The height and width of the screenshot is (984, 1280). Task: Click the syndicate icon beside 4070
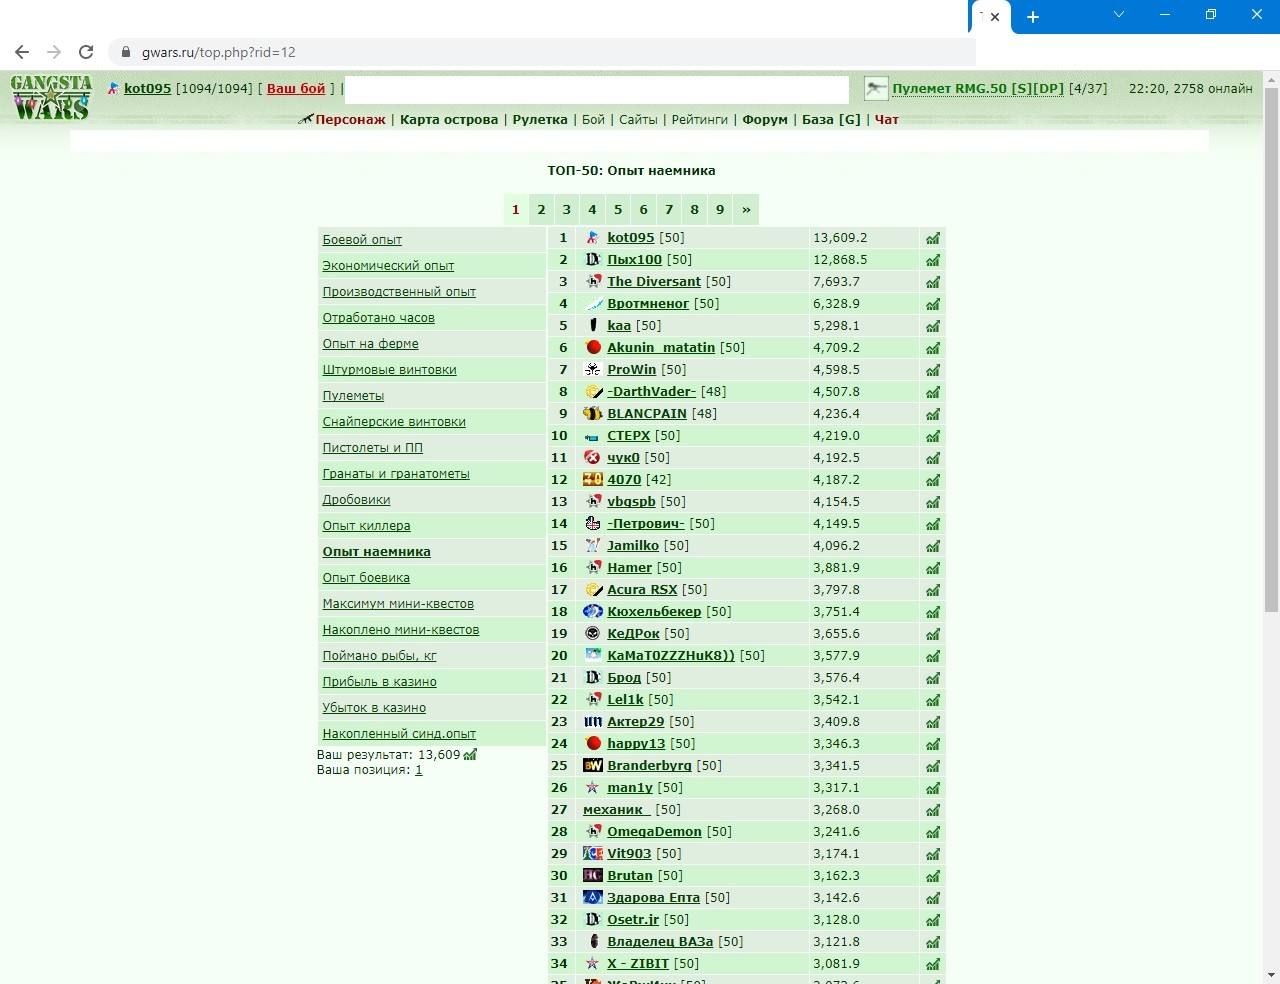[x=593, y=480]
